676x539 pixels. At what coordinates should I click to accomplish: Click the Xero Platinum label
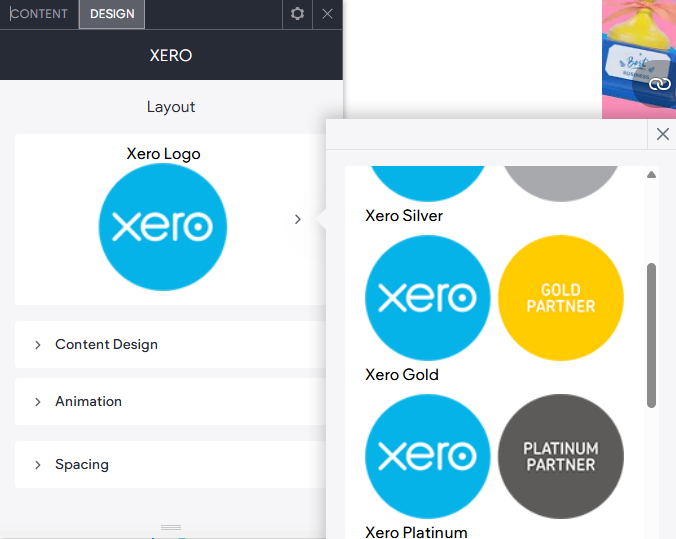tap(416, 532)
